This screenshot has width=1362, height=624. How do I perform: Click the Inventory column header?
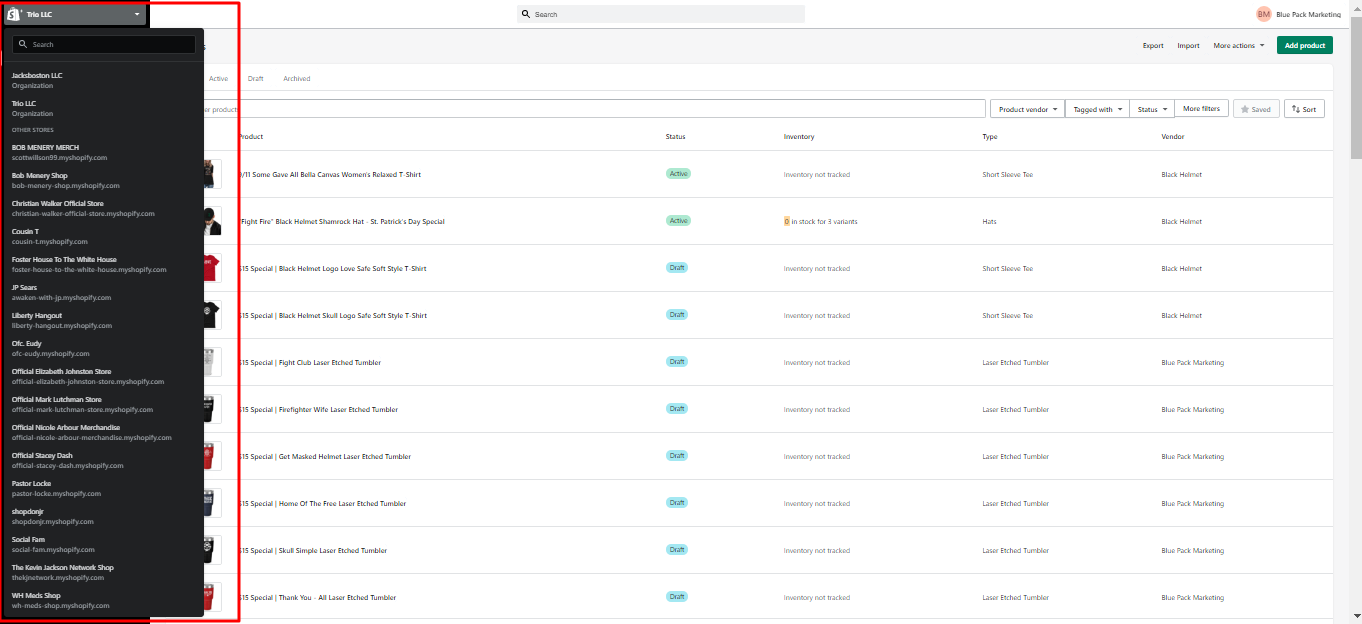click(799, 136)
